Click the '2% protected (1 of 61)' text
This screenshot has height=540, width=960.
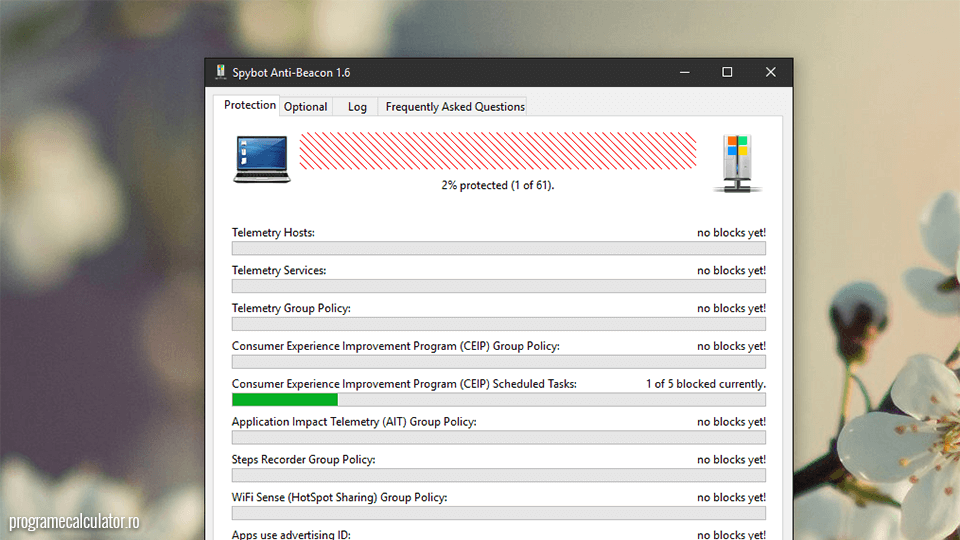coord(498,186)
